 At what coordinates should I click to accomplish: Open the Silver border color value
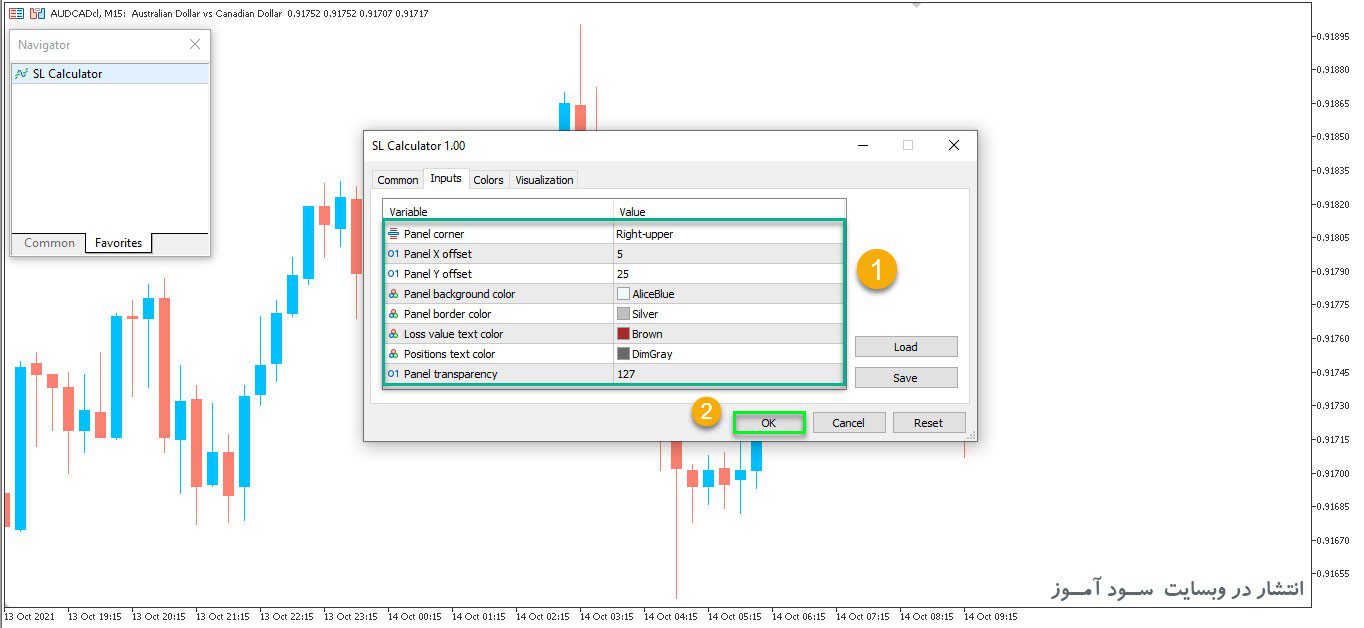click(x=728, y=314)
